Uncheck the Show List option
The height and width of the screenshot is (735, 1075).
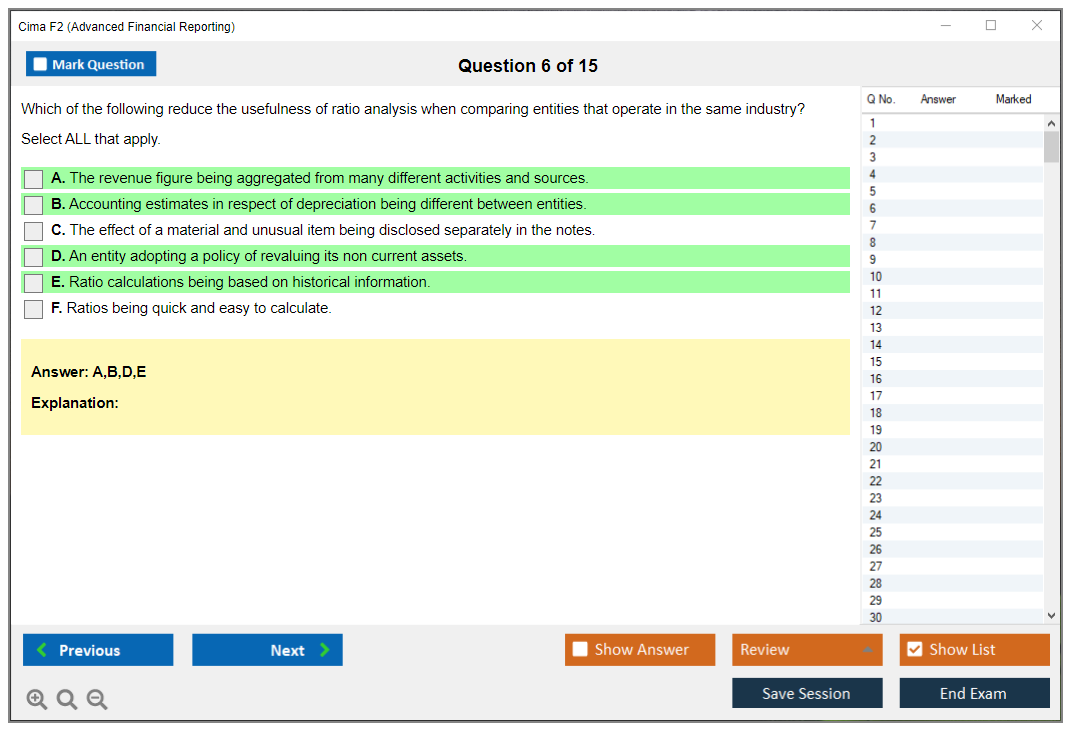[914, 650]
